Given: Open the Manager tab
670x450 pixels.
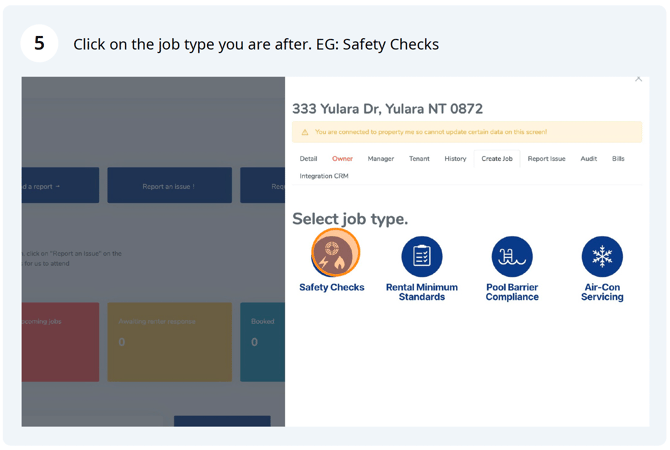Looking at the screenshot, I should coord(380,159).
